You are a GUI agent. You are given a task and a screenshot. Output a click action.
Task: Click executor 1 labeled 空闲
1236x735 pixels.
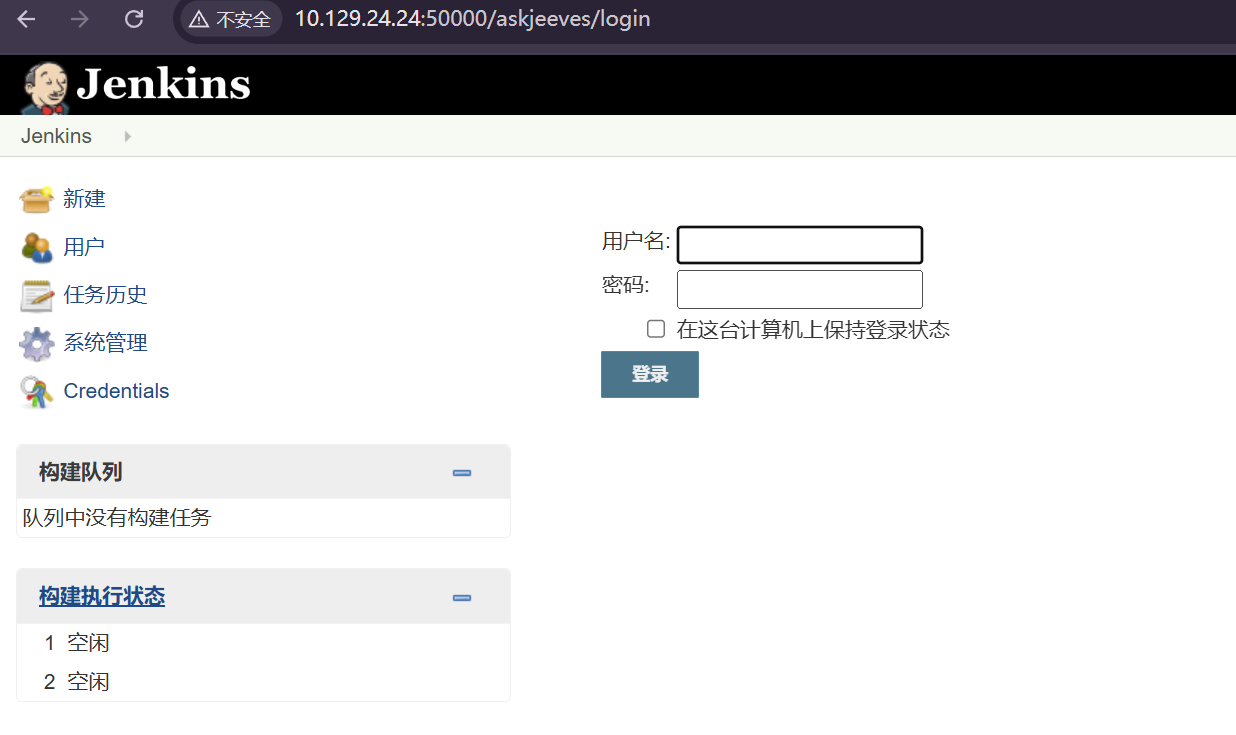[x=88, y=642]
